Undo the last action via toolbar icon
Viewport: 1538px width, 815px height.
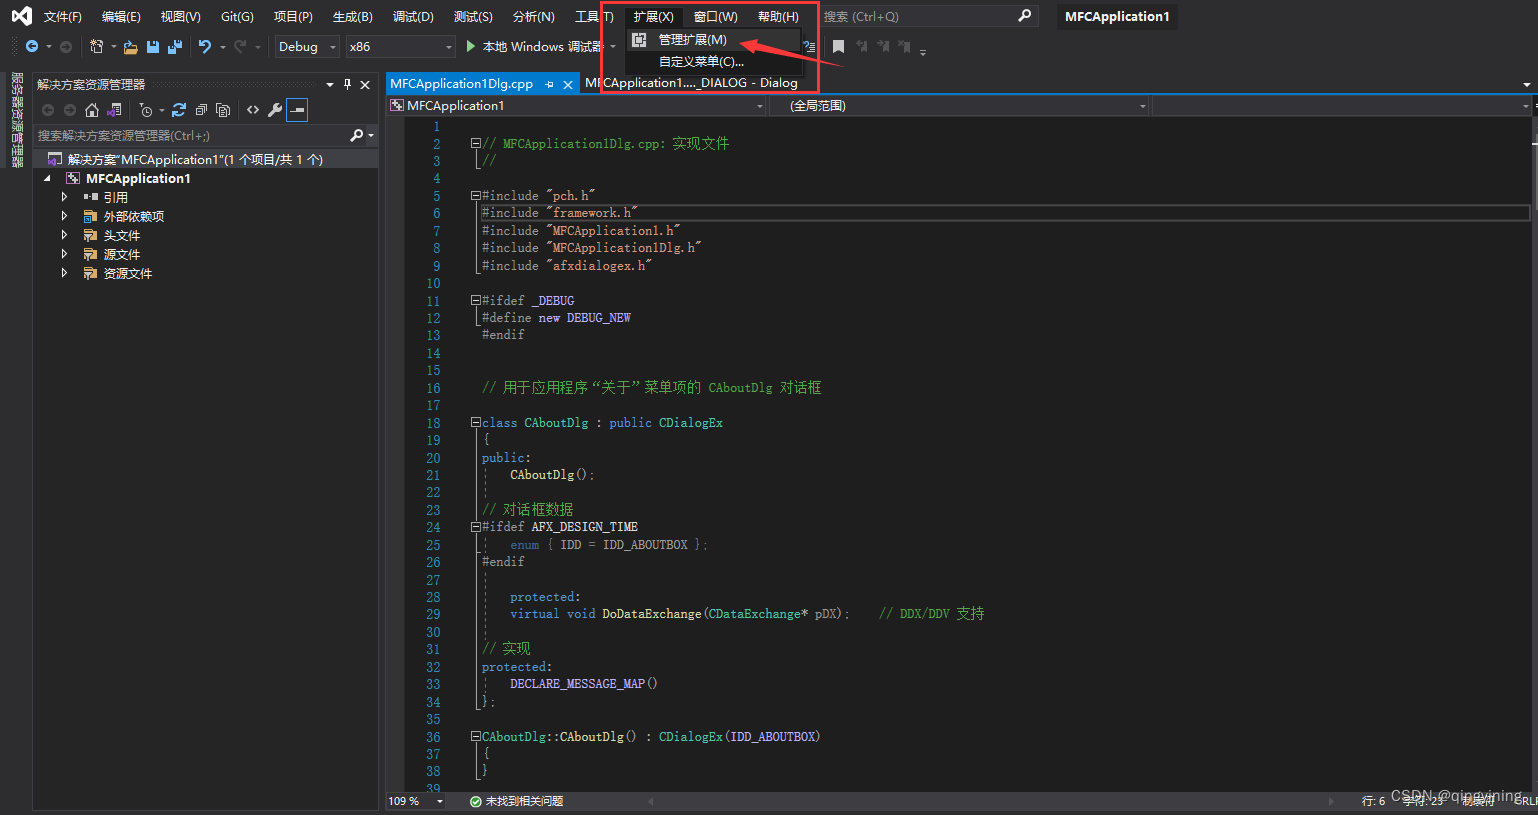[205, 46]
